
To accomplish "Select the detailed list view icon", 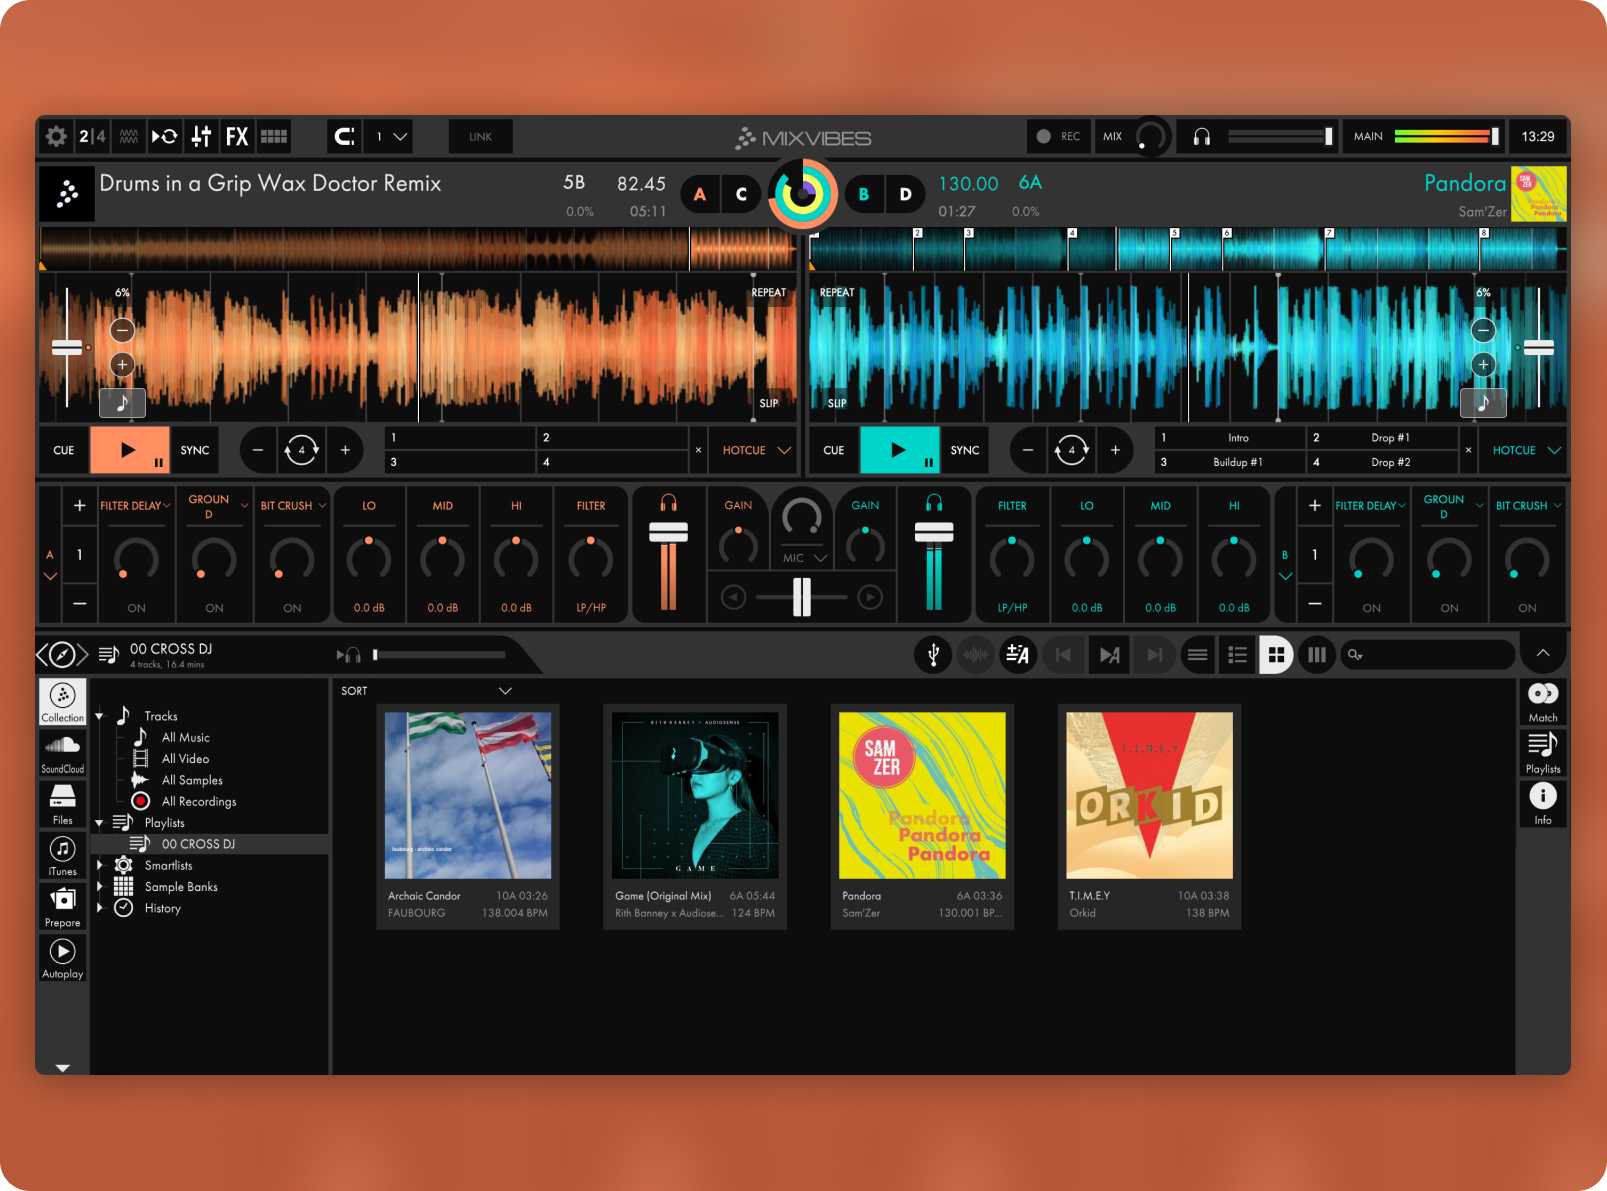I will pyautogui.click(x=1237, y=655).
